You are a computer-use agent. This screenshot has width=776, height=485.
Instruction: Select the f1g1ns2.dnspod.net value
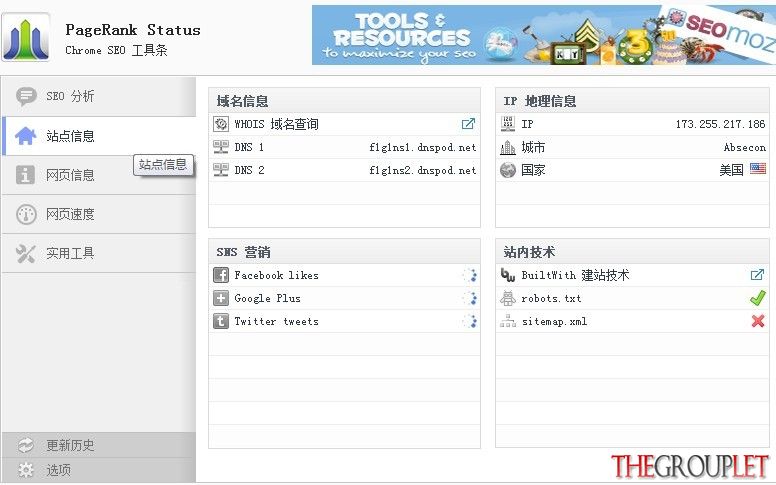423,170
